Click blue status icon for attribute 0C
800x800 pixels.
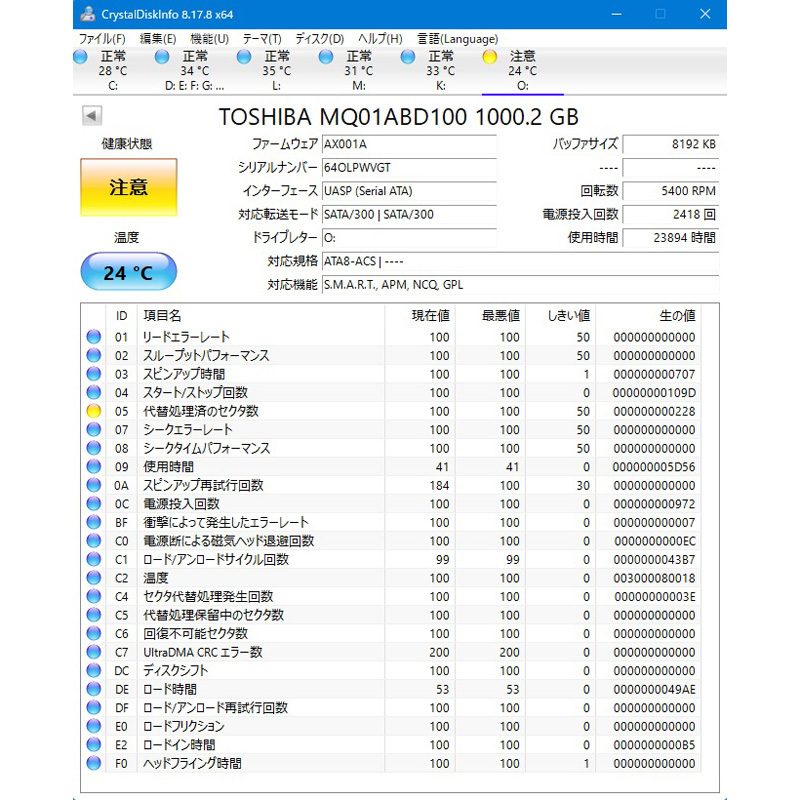[x=94, y=504]
